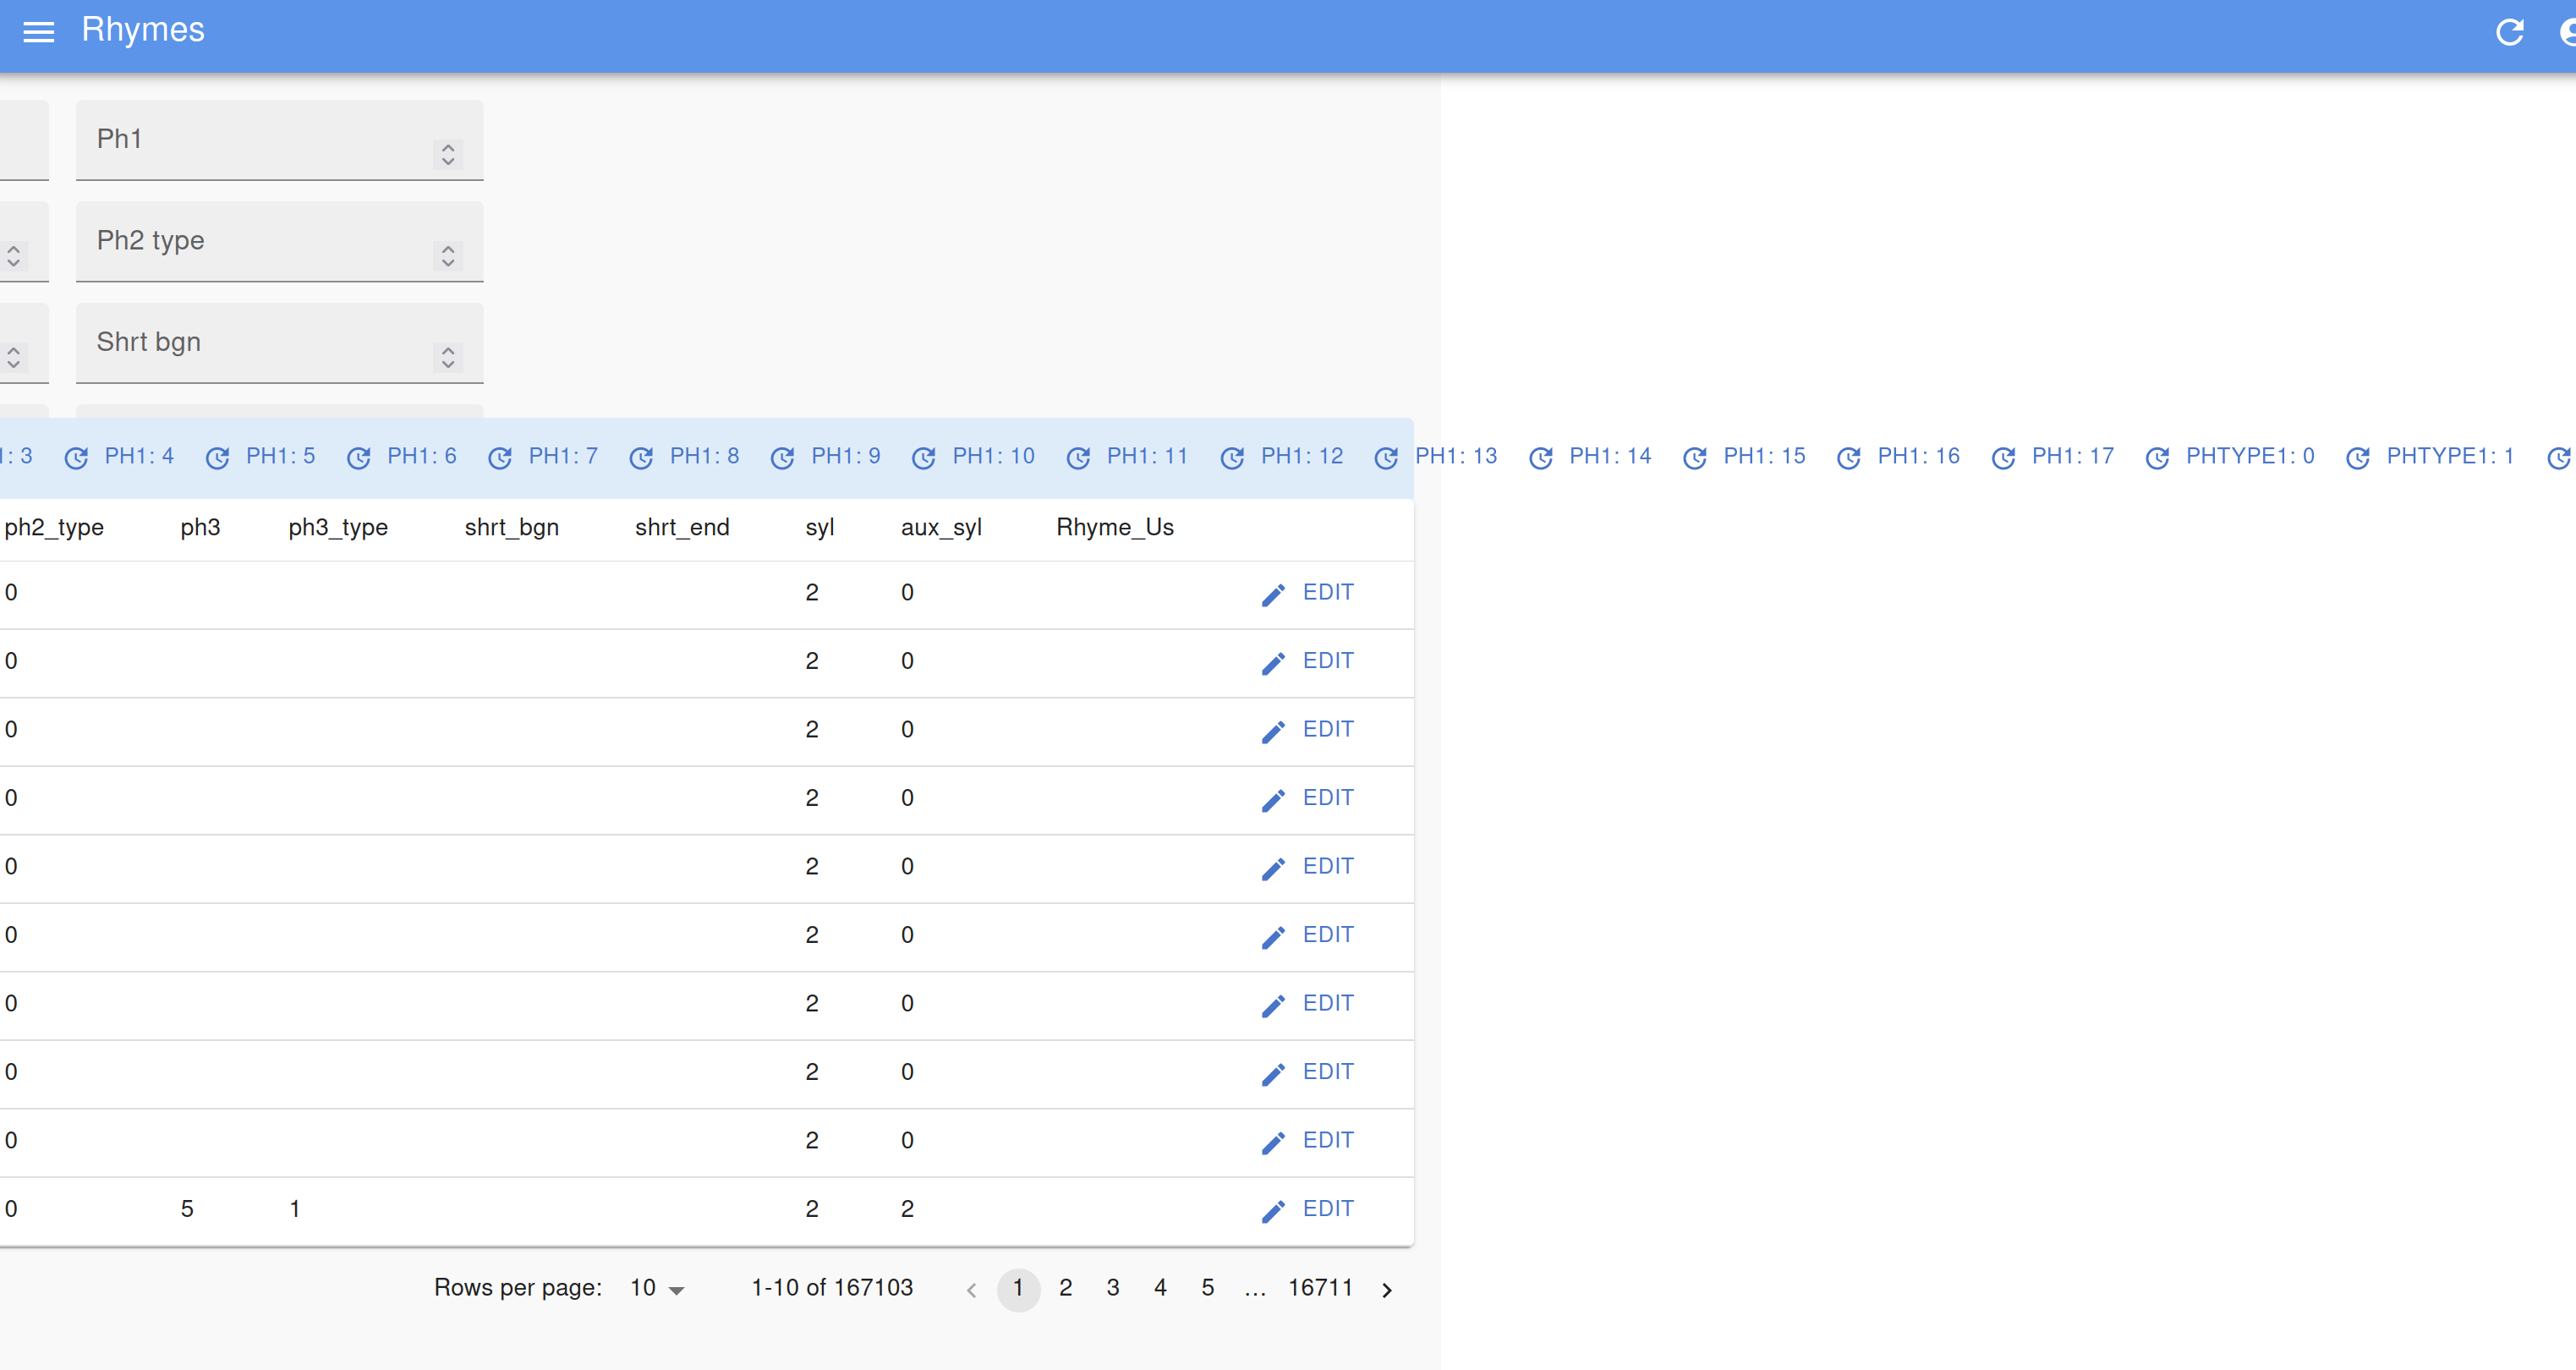2576x1370 pixels.
Task: Click the pencil edit icon on the first row
Action: point(1273,594)
